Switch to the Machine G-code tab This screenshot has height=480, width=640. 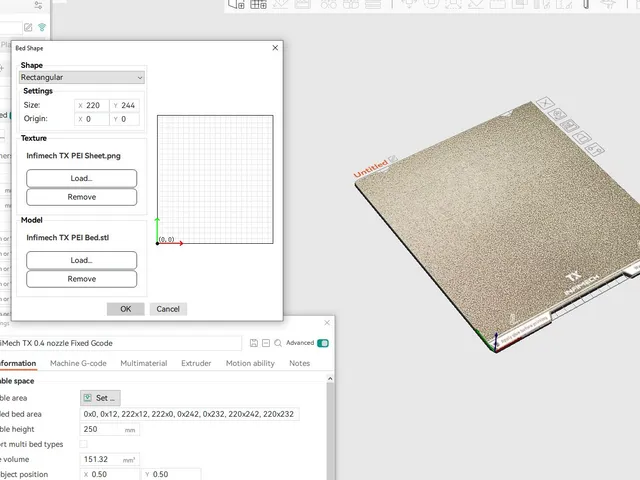coord(78,363)
